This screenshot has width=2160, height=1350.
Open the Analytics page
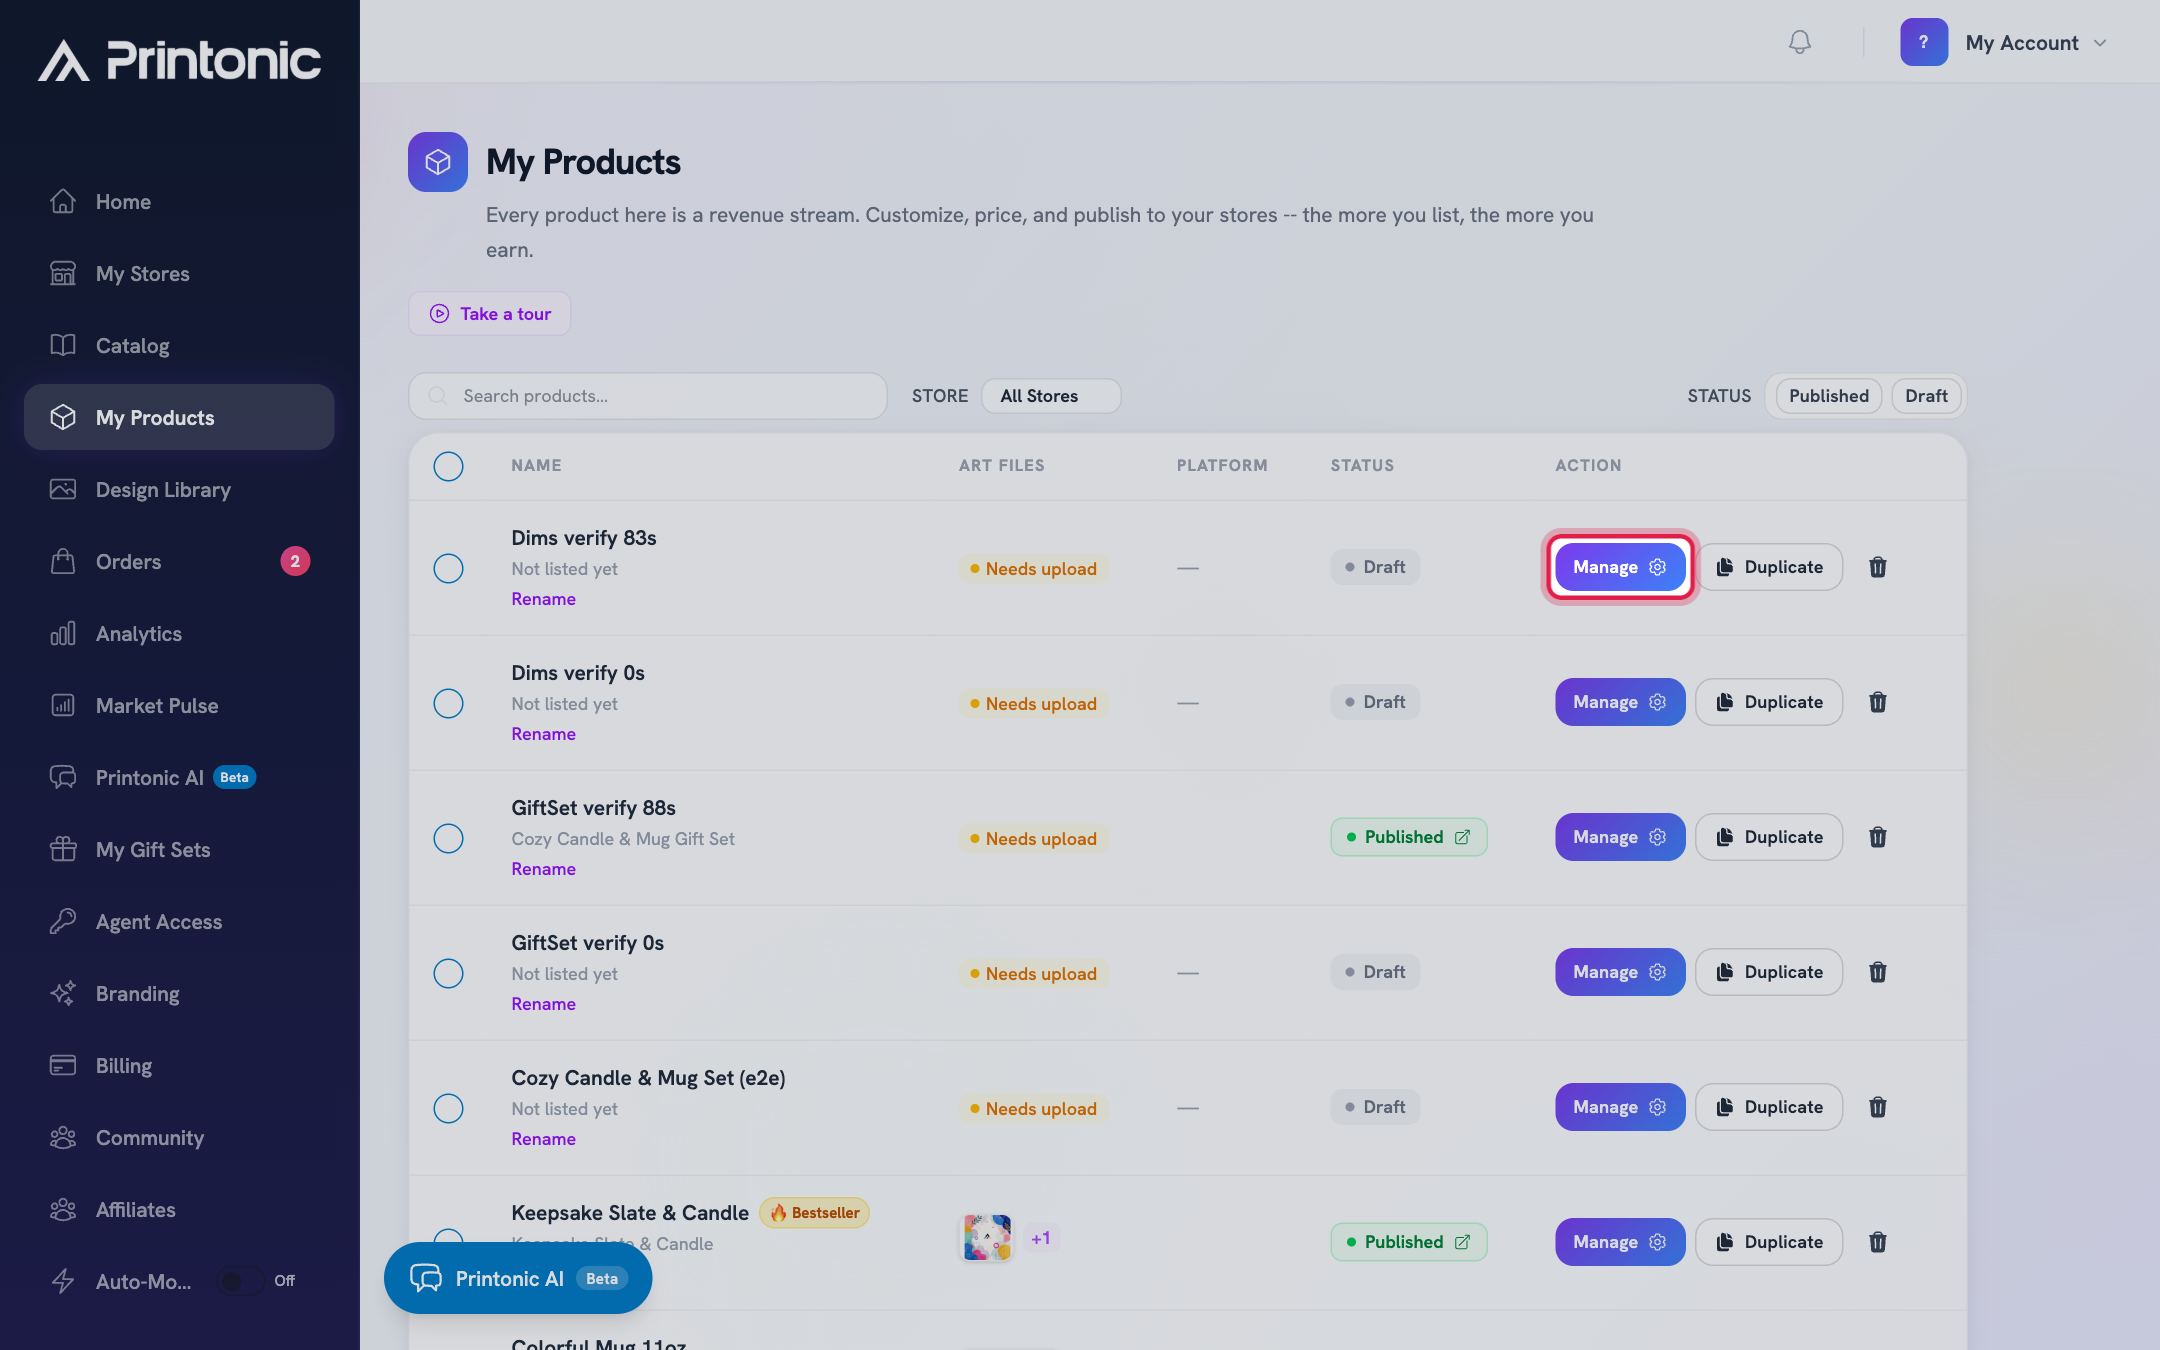pyautogui.click(x=179, y=634)
